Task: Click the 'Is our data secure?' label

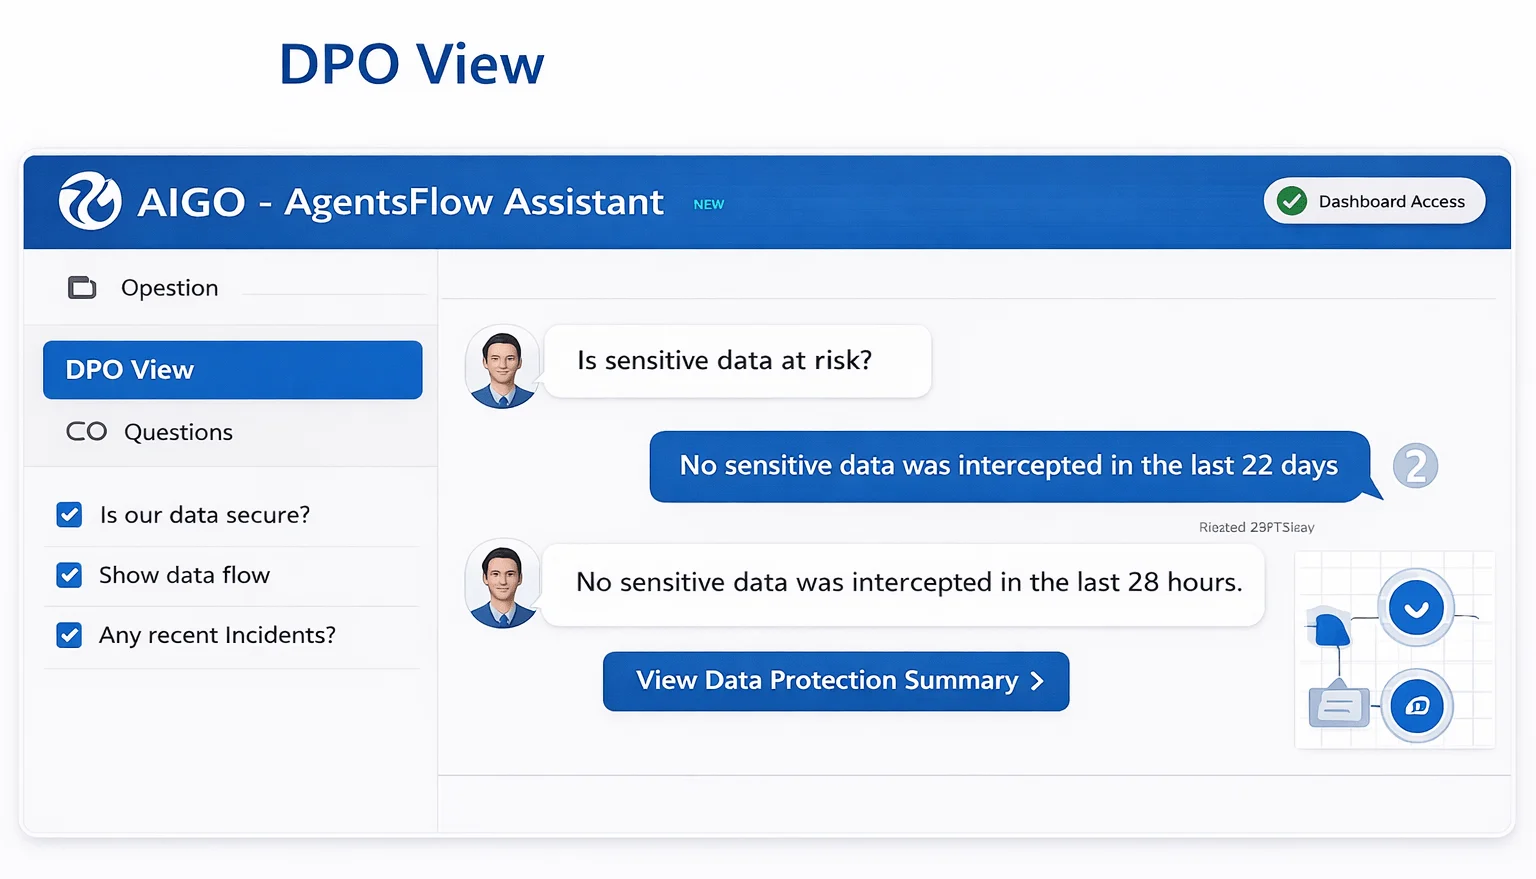Action: (x=205, y=515)
